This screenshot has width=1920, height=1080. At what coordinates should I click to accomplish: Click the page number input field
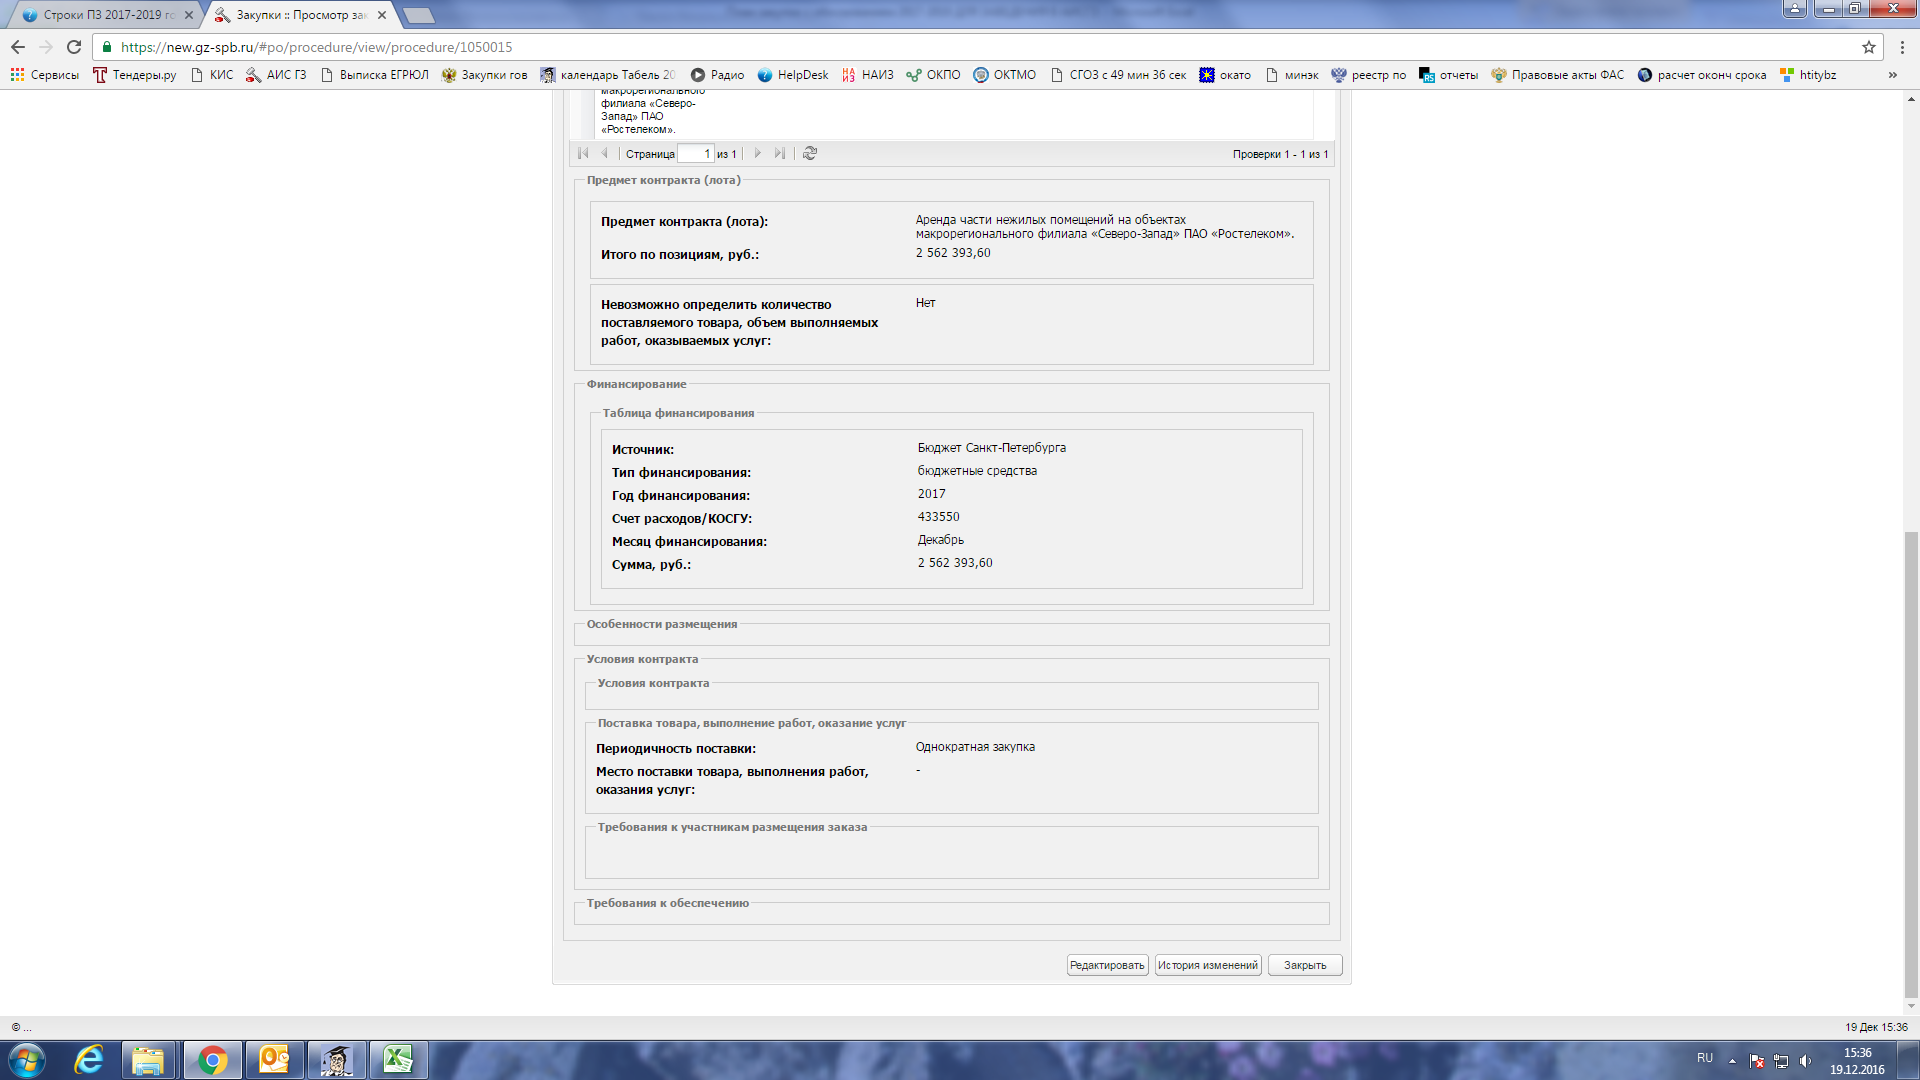pos(695,154)
